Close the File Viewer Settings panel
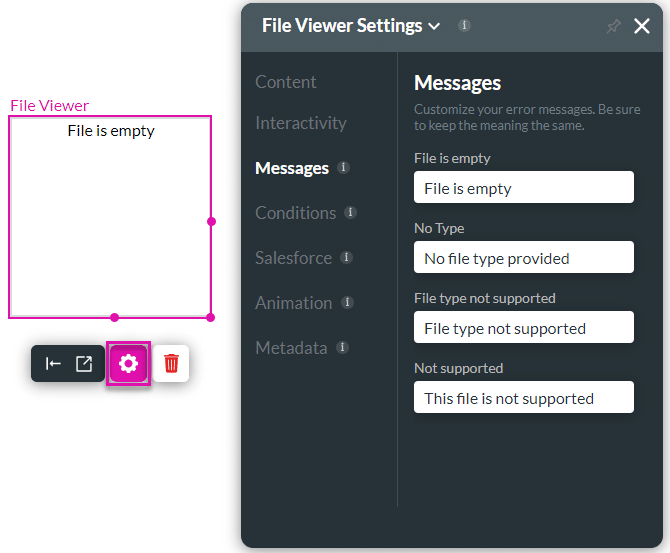Viewport: 670px width, 553px height. tap(642, 27)
